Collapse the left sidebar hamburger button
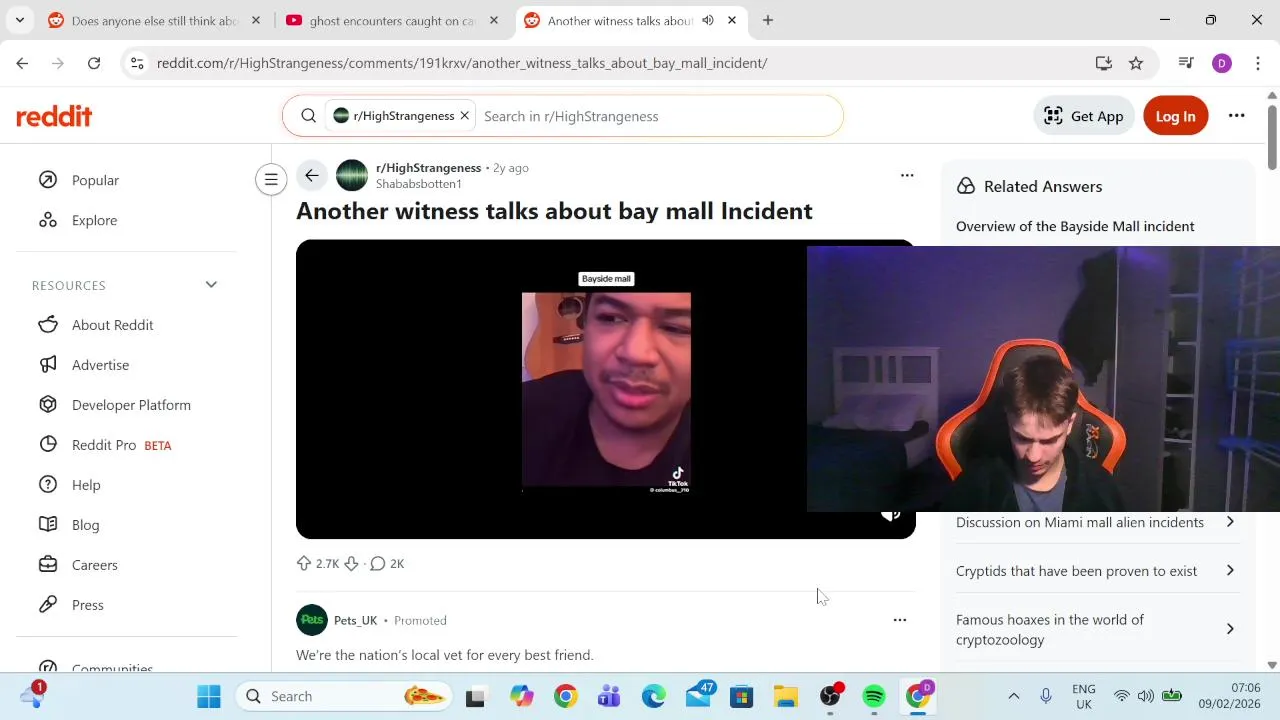The image size is (1280, 720). [271, 180]
